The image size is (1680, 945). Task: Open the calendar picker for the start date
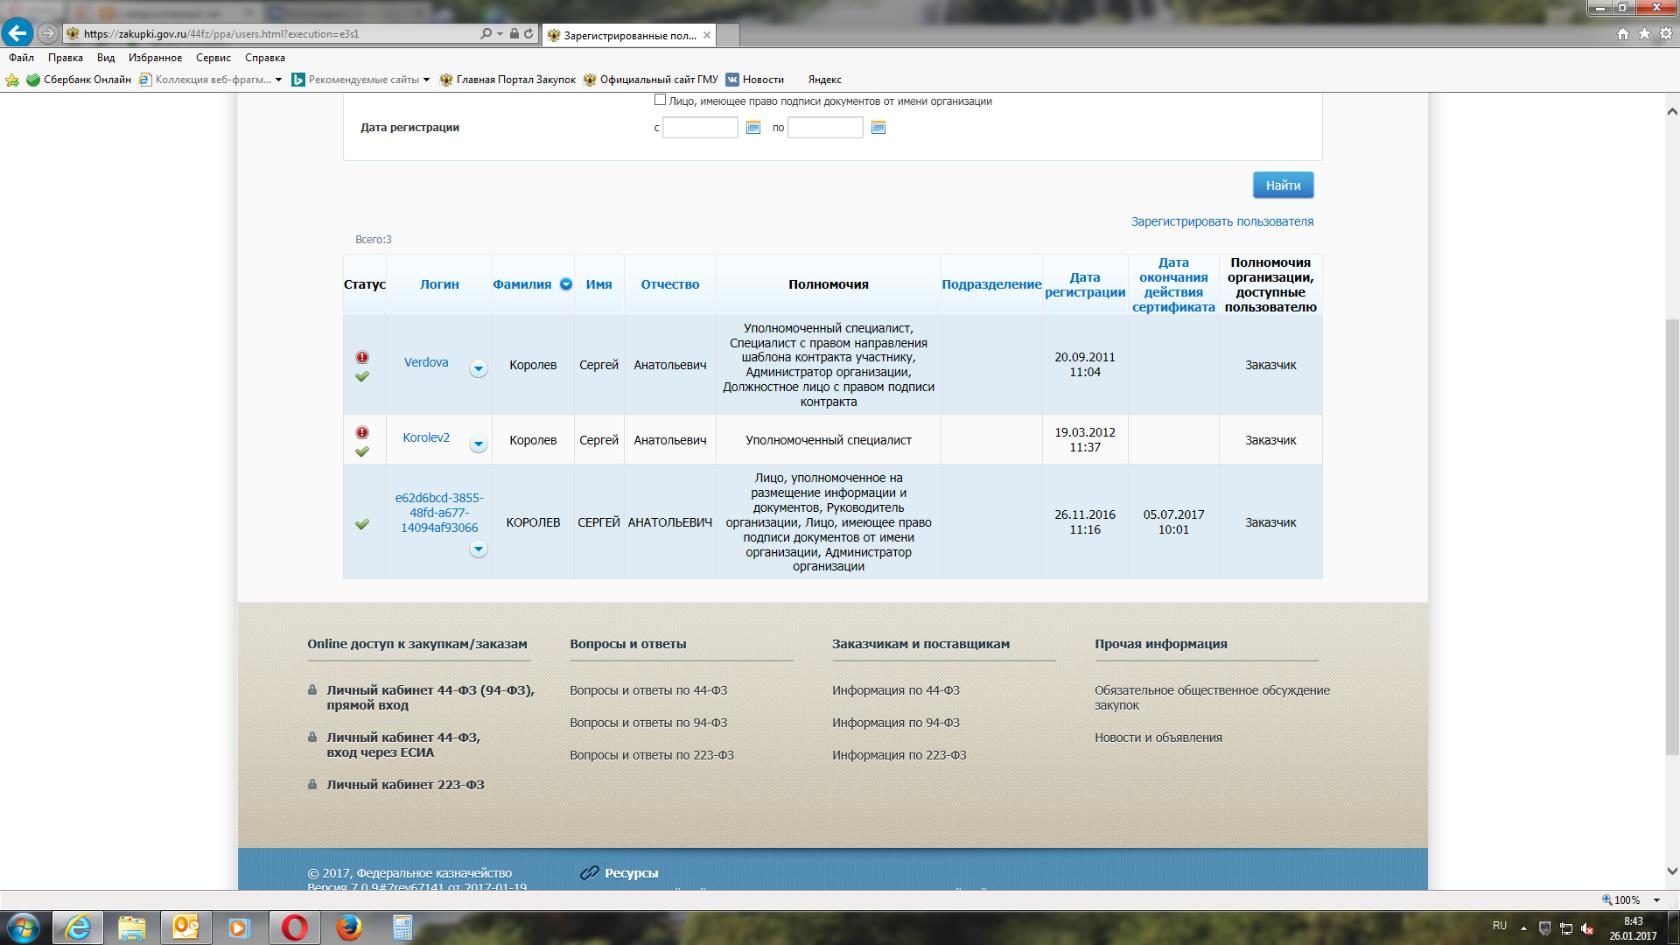(753, 127)
